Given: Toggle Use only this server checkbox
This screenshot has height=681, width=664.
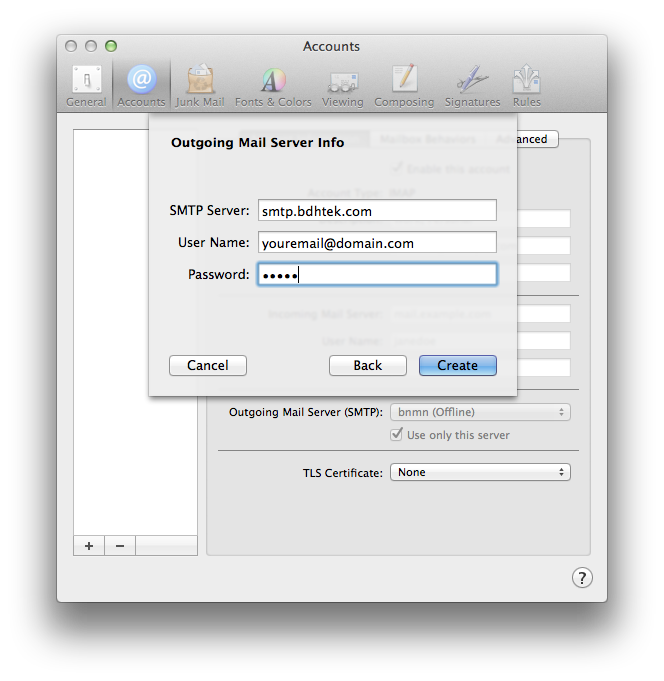Looking at the screenshot, I should pyautogui.click(x=396, y=434).
